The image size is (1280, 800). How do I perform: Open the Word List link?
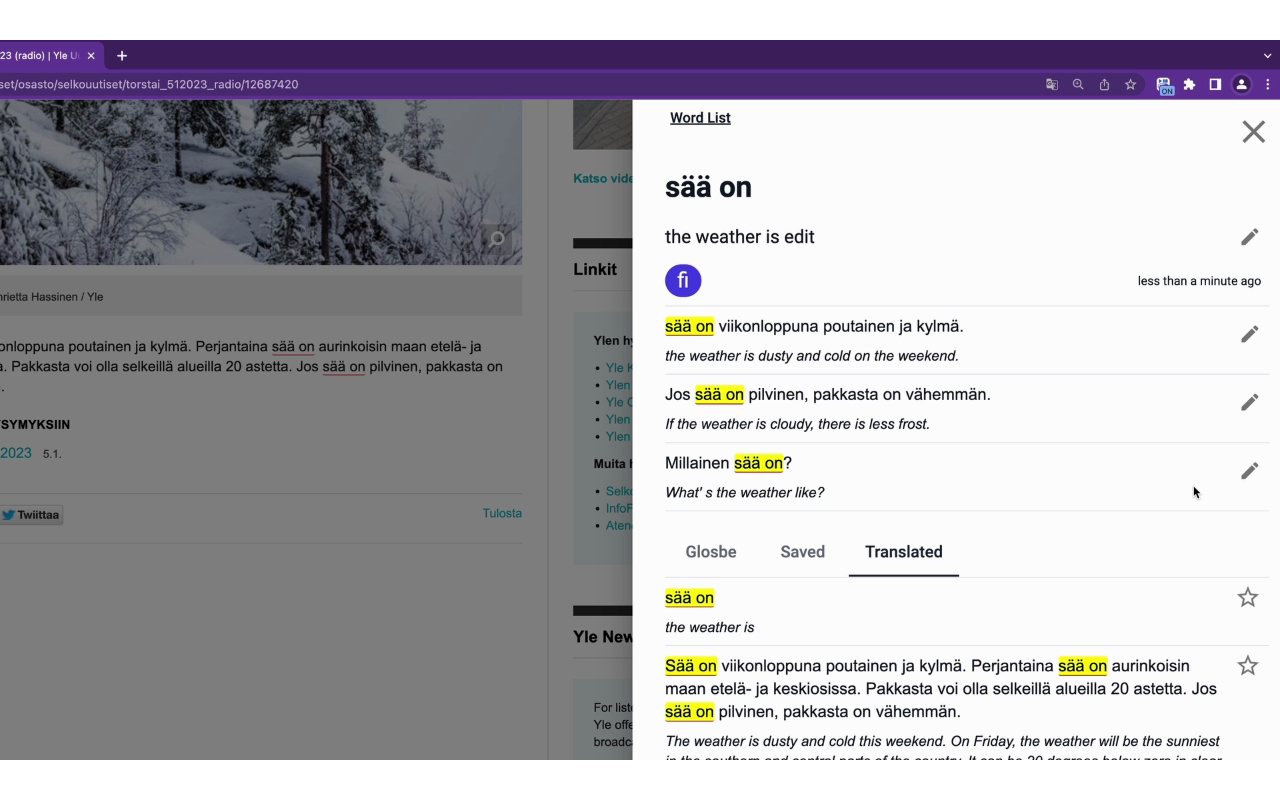[x=700, y=118]
